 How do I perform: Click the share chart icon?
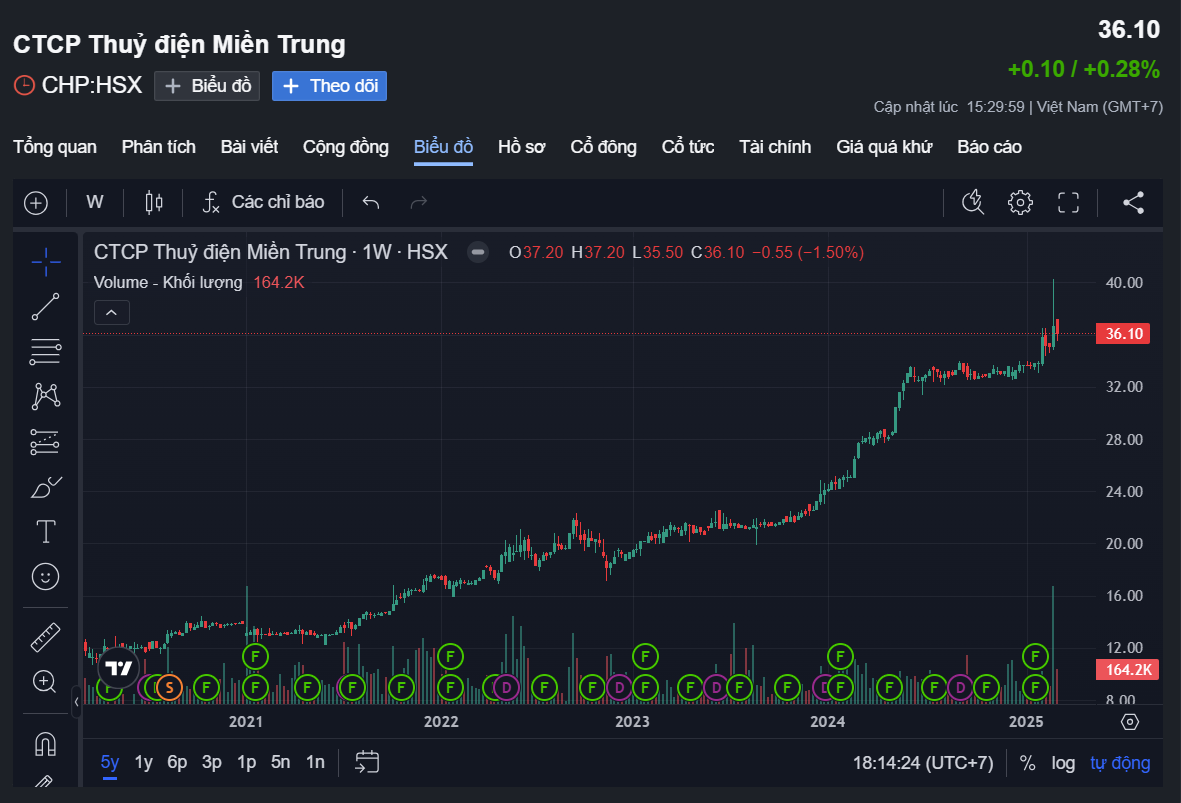(1133, 203)
